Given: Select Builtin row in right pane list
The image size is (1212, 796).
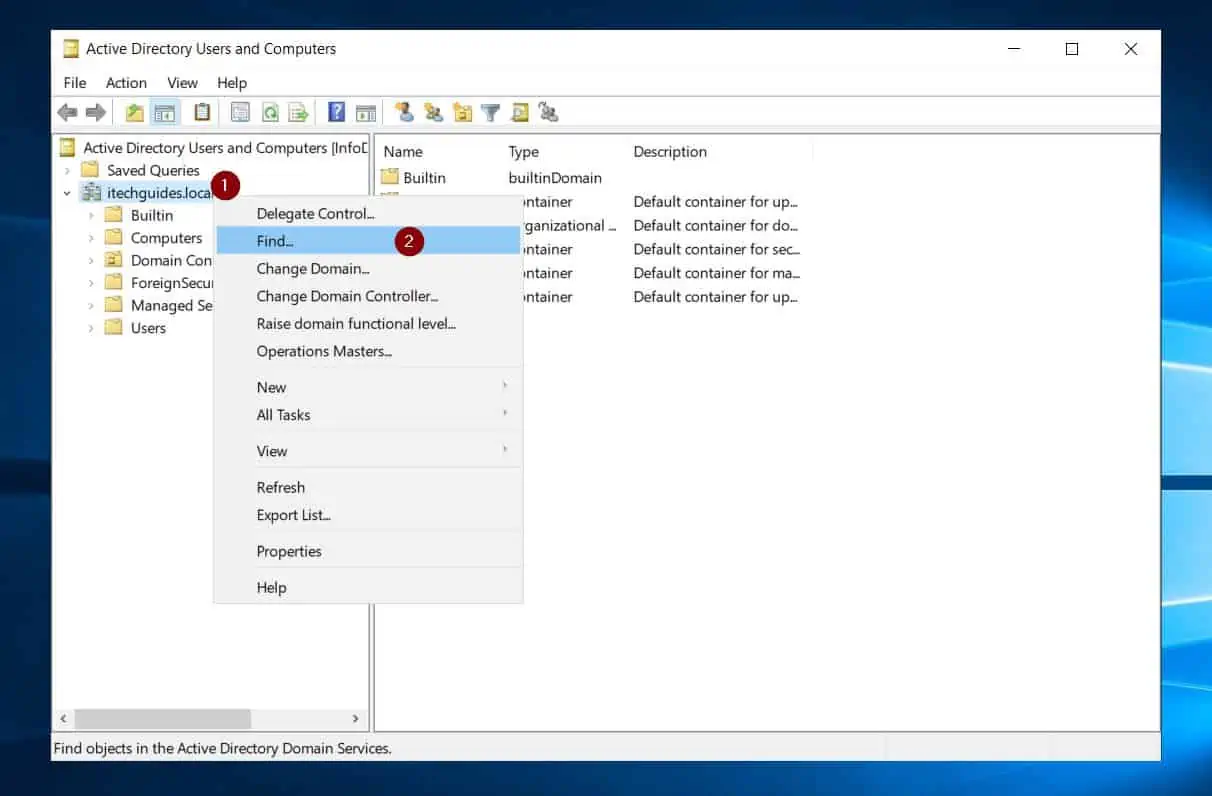Looking at the screenshot, I should pyautogui.click(x=424, y=178).
